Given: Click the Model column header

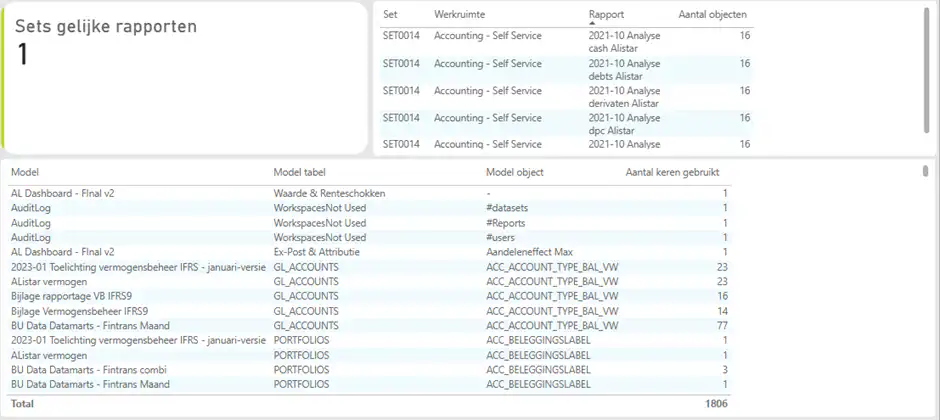Looking at the screenshot, I should (25, 172).
